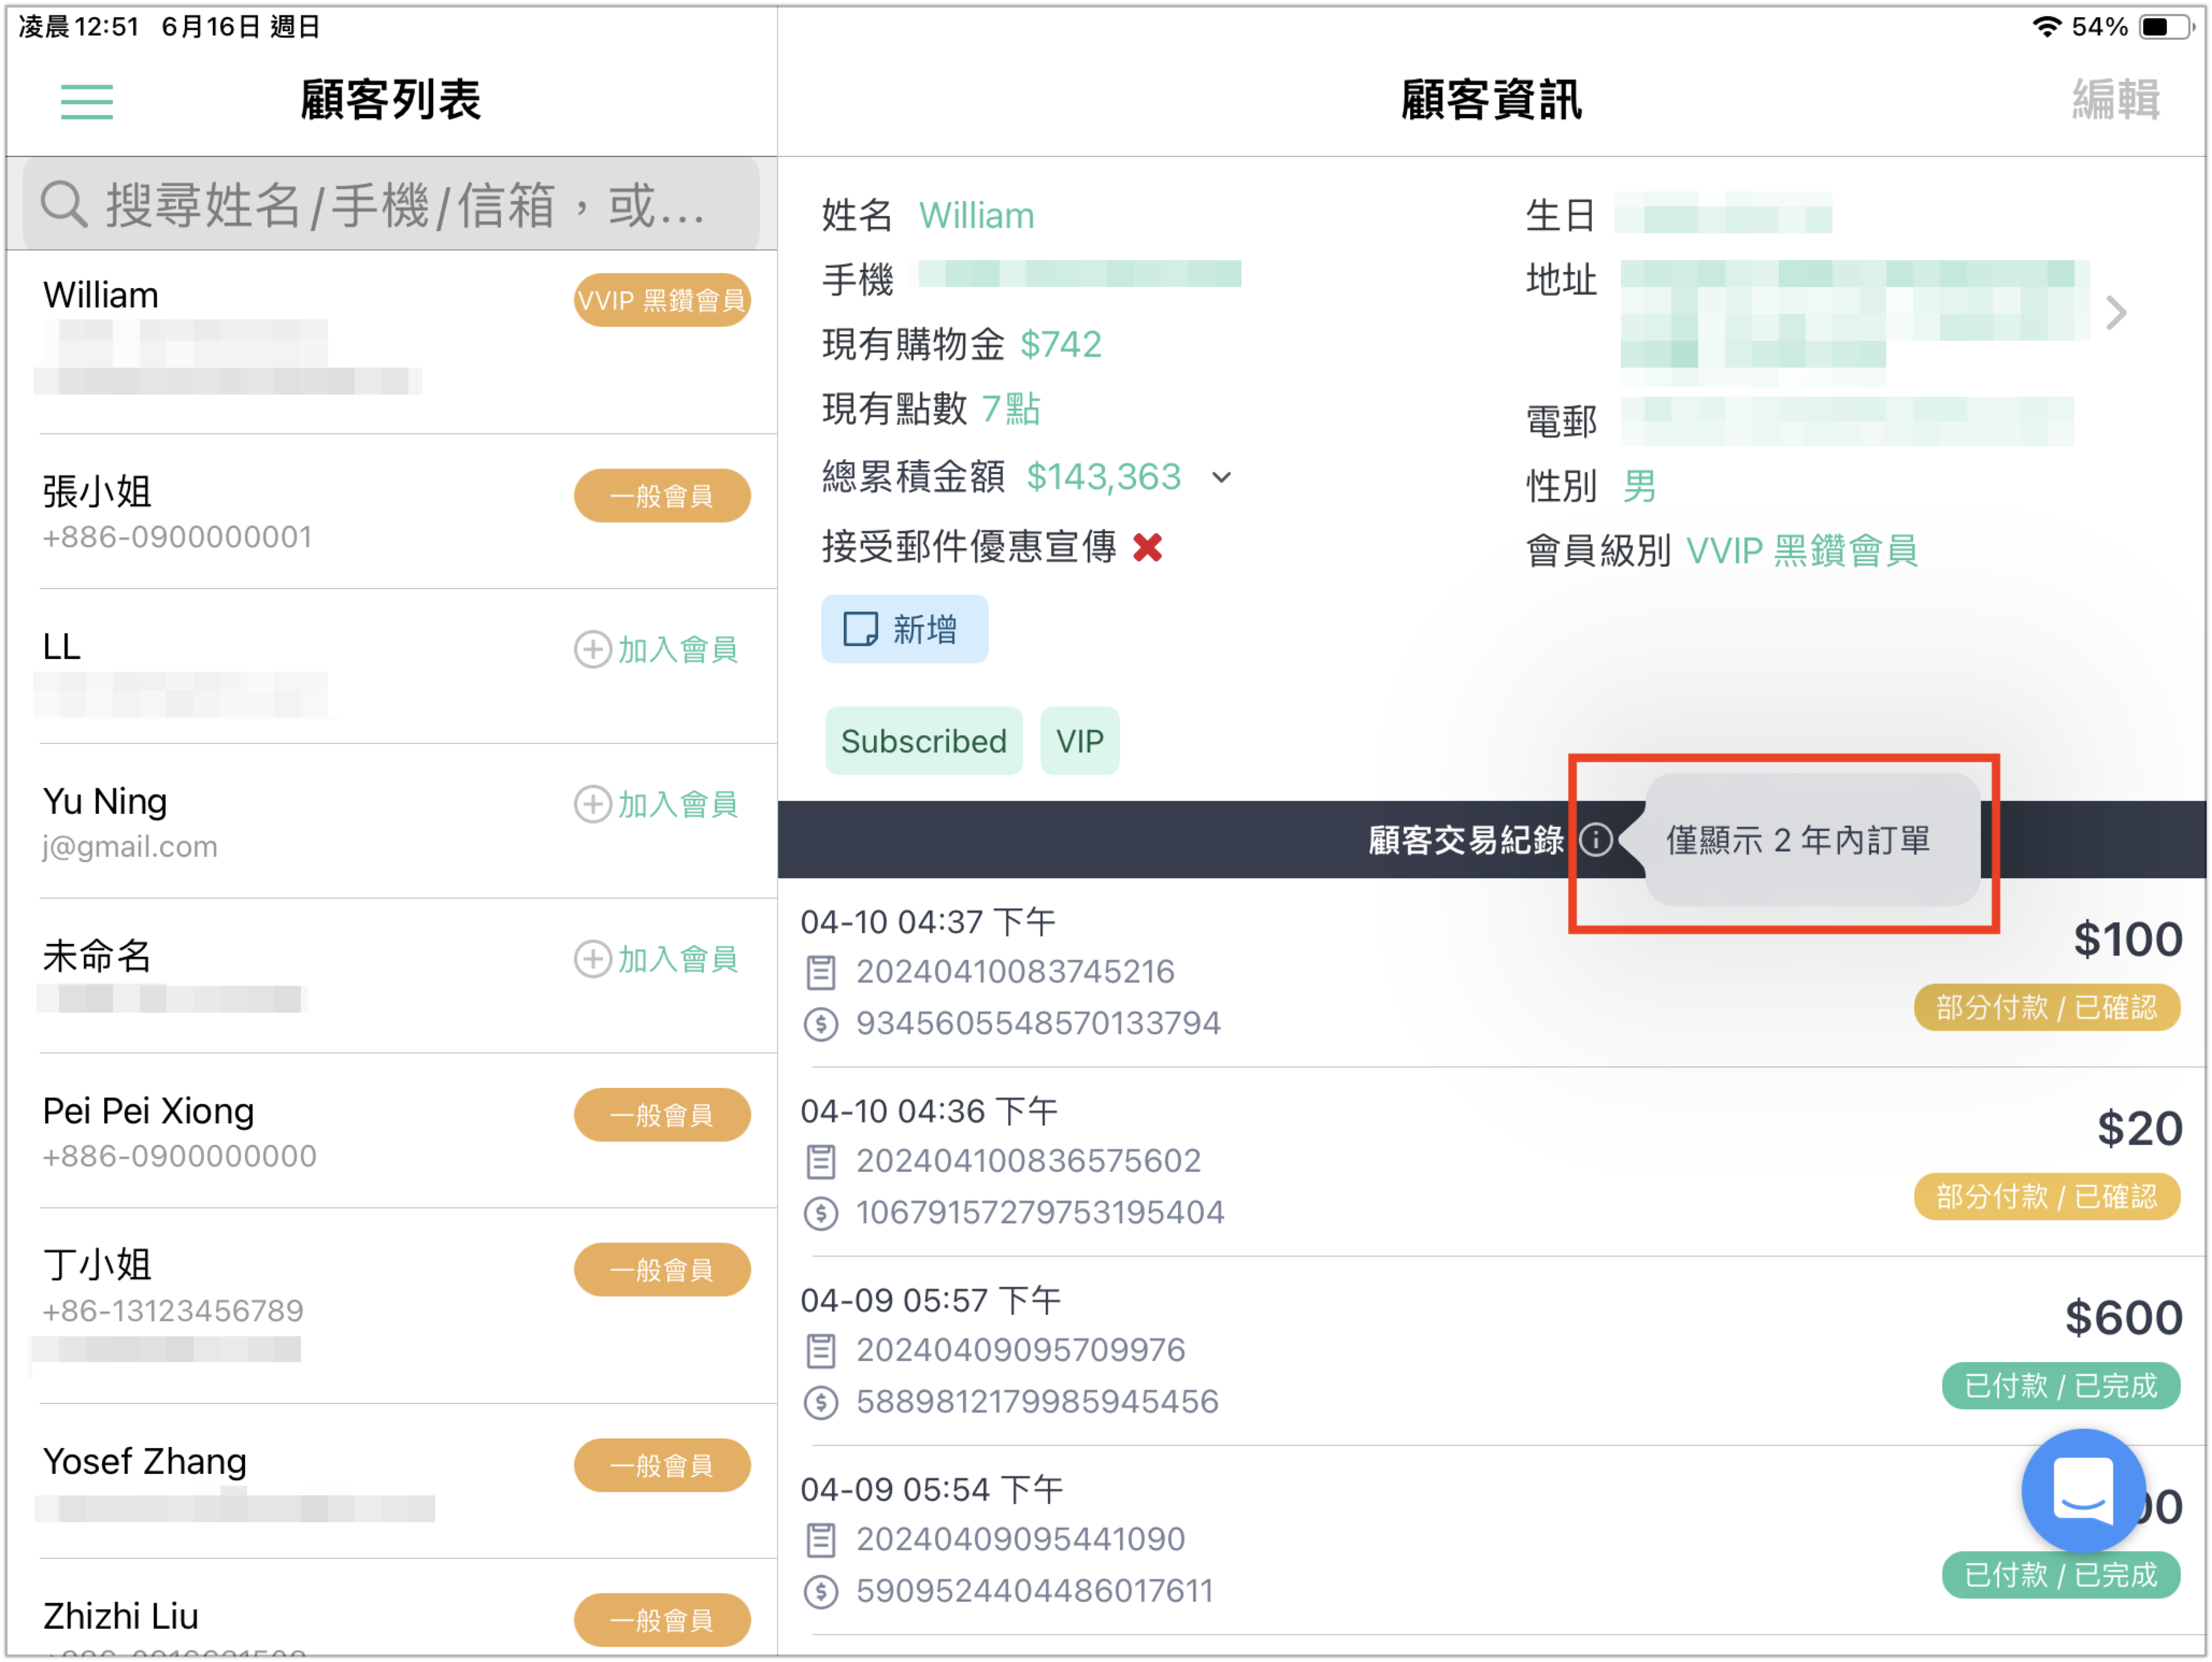Click the 會員級別 VVIP 黑鑽會員 value
This screenshot has width=2212, height=1662.
tap(1802, 551)
